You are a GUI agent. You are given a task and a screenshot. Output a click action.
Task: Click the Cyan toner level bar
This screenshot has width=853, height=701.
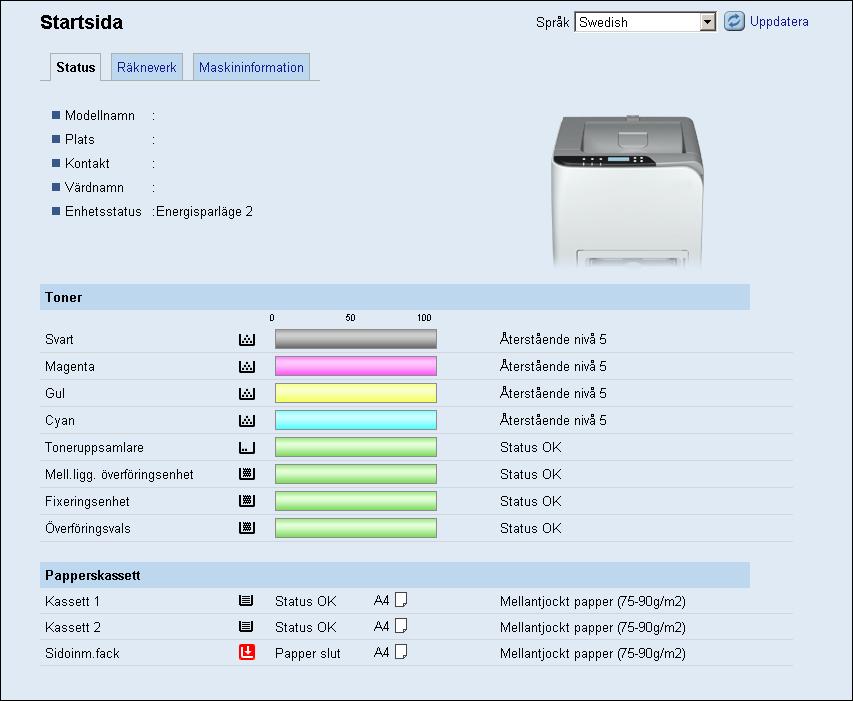pyautogui.click(x=356, y=420)
